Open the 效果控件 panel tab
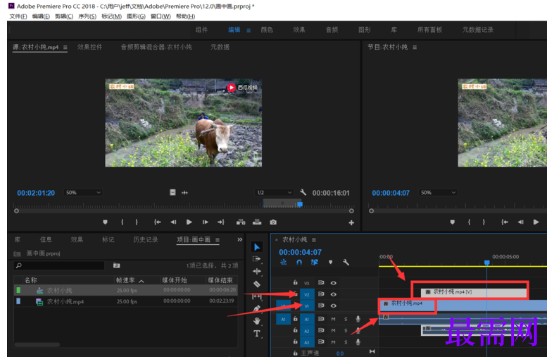This screenshot has width=557, height=363. [90, 47]
